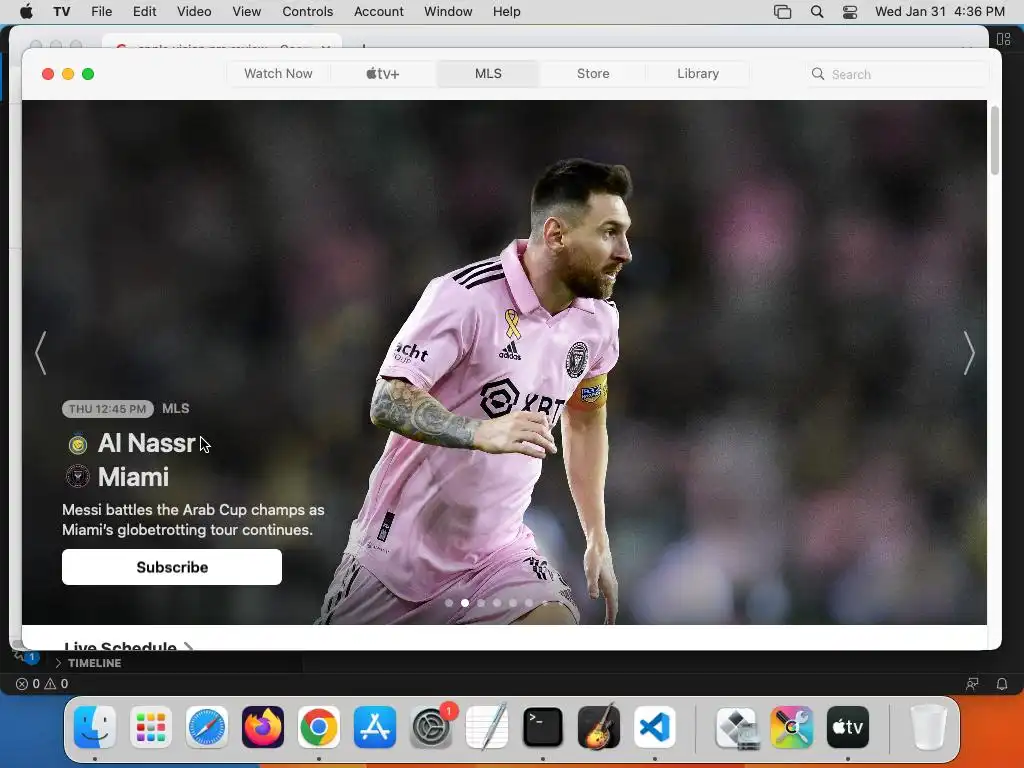Viewport: 1024px width, 768px height.
Task: Switch to the Apple TV+ tab
Action: 383,74
